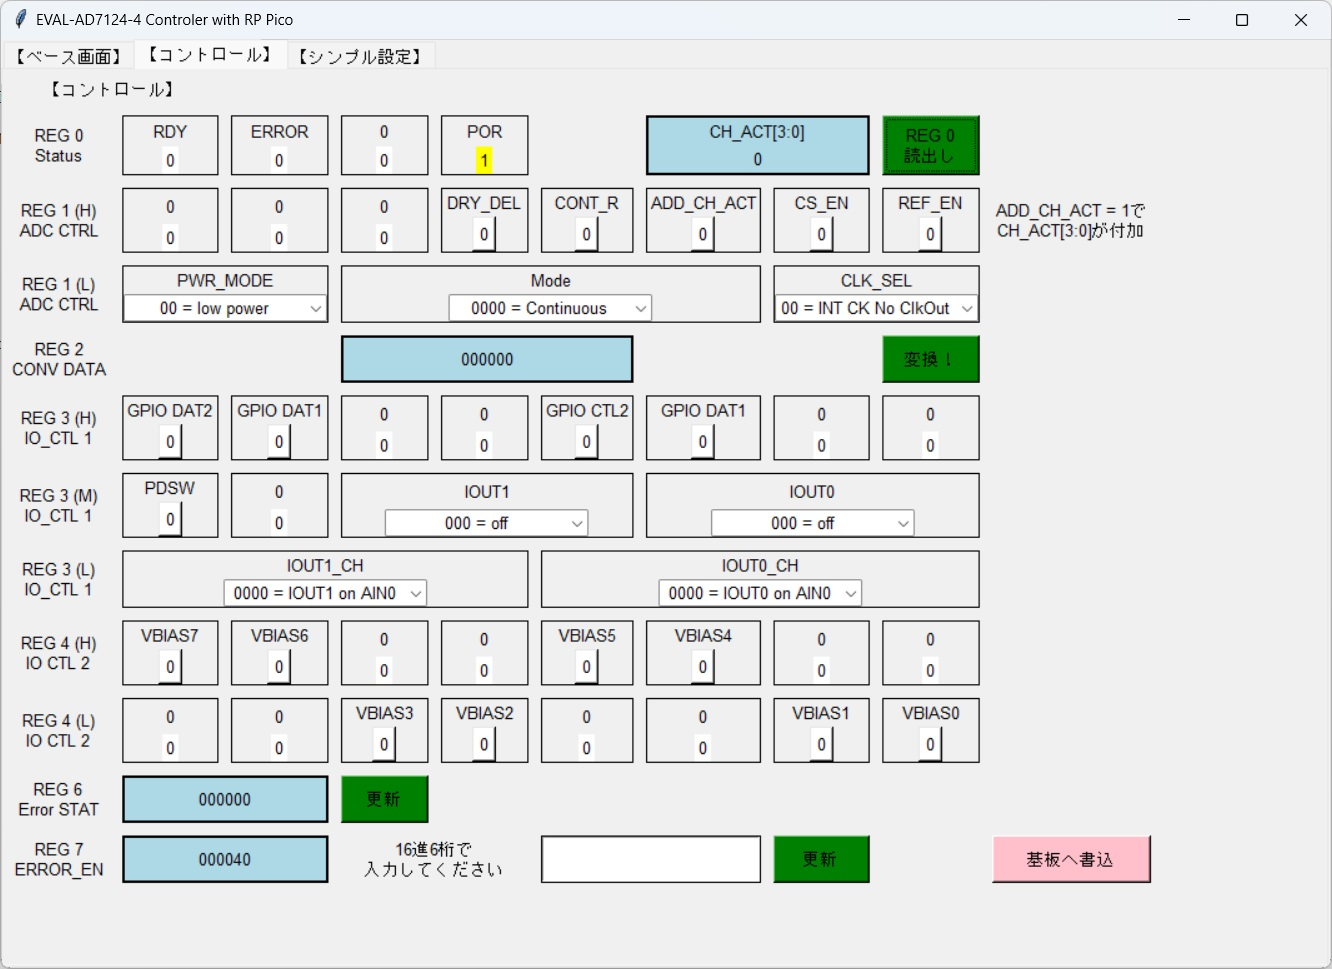The image size is (1332, 969).
Task: Open the PWR_MODE dropdown
Action: pos(225,309)
